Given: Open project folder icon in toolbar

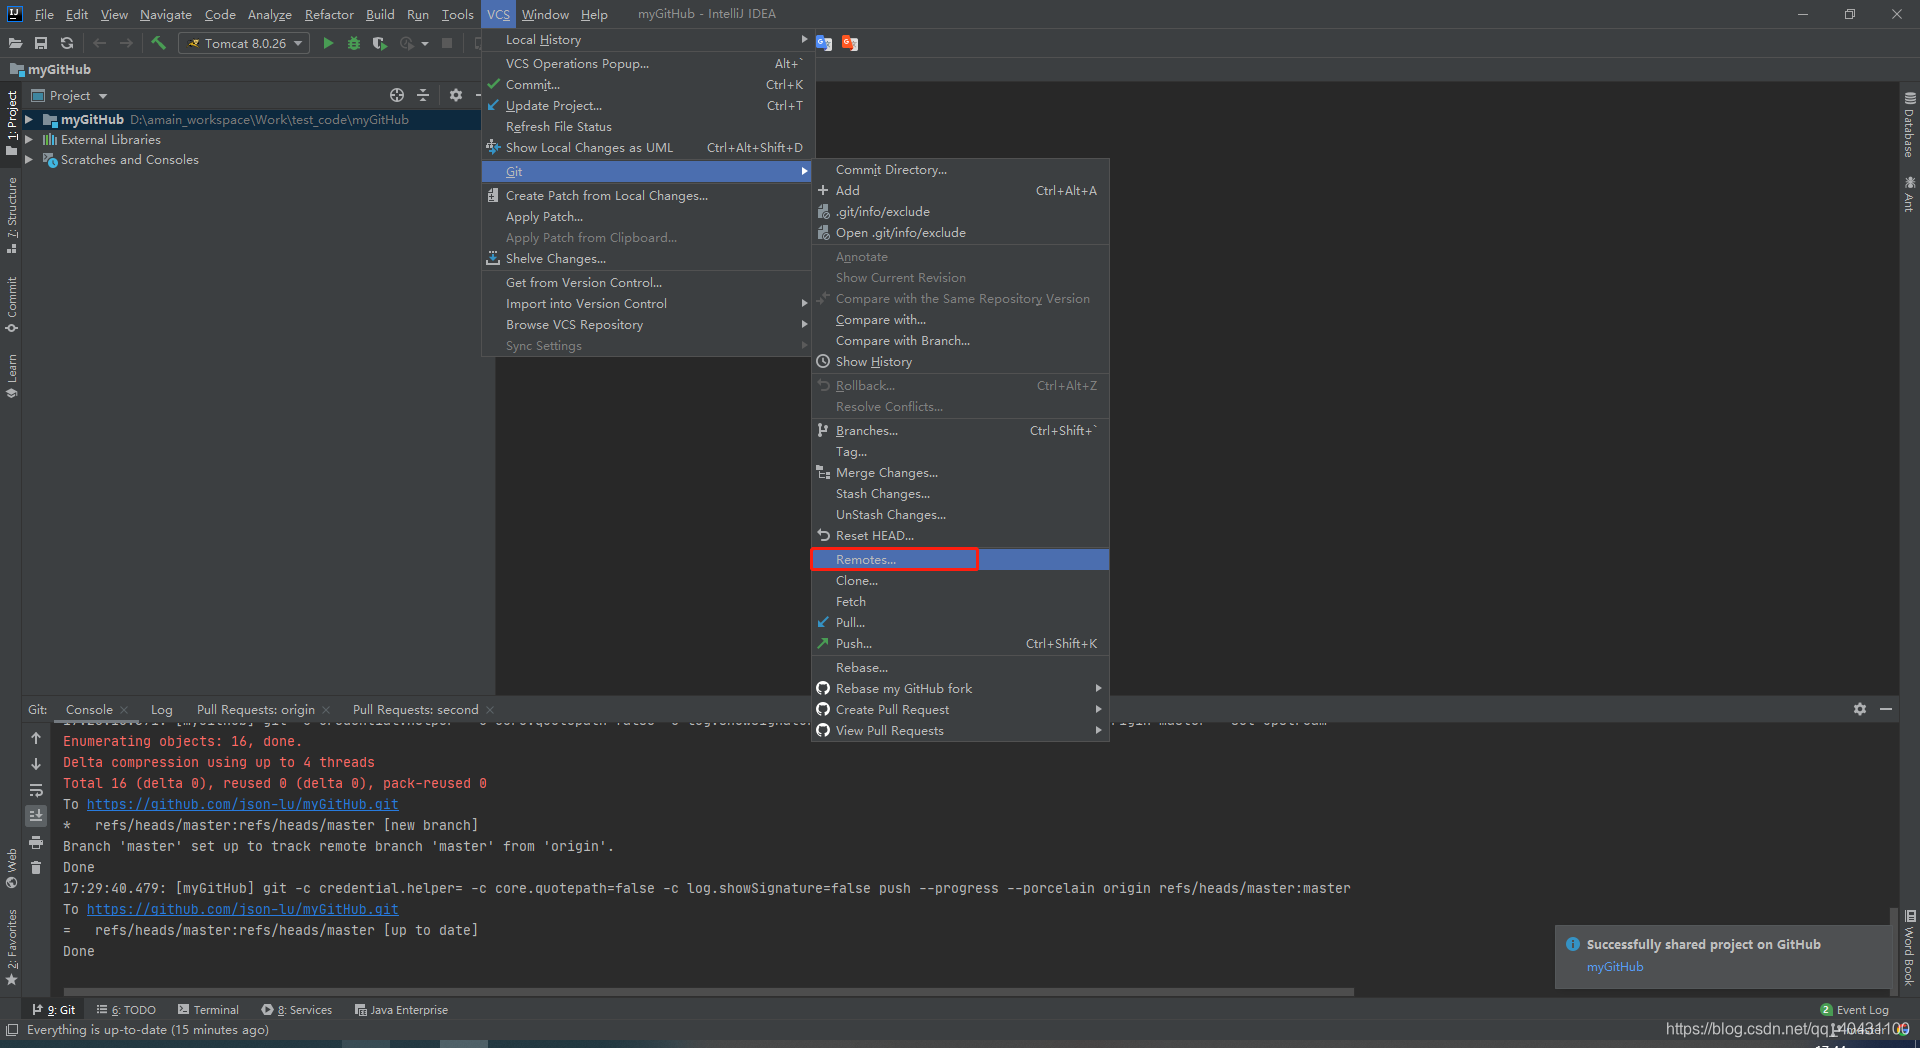Looking at the screenshot, I should (x=15, y=43).
